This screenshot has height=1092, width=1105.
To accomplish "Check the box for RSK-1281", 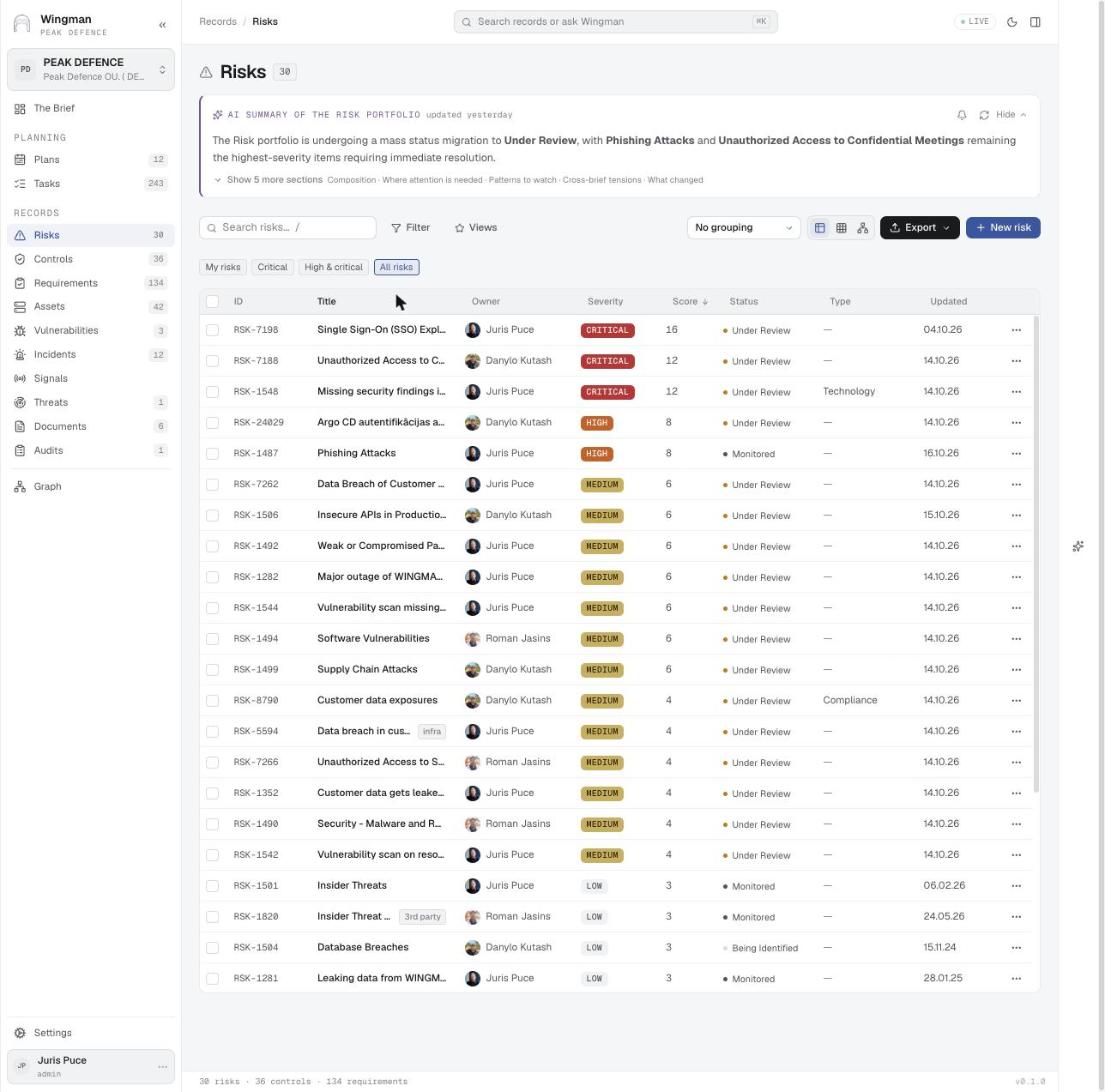I will point(212,979).
